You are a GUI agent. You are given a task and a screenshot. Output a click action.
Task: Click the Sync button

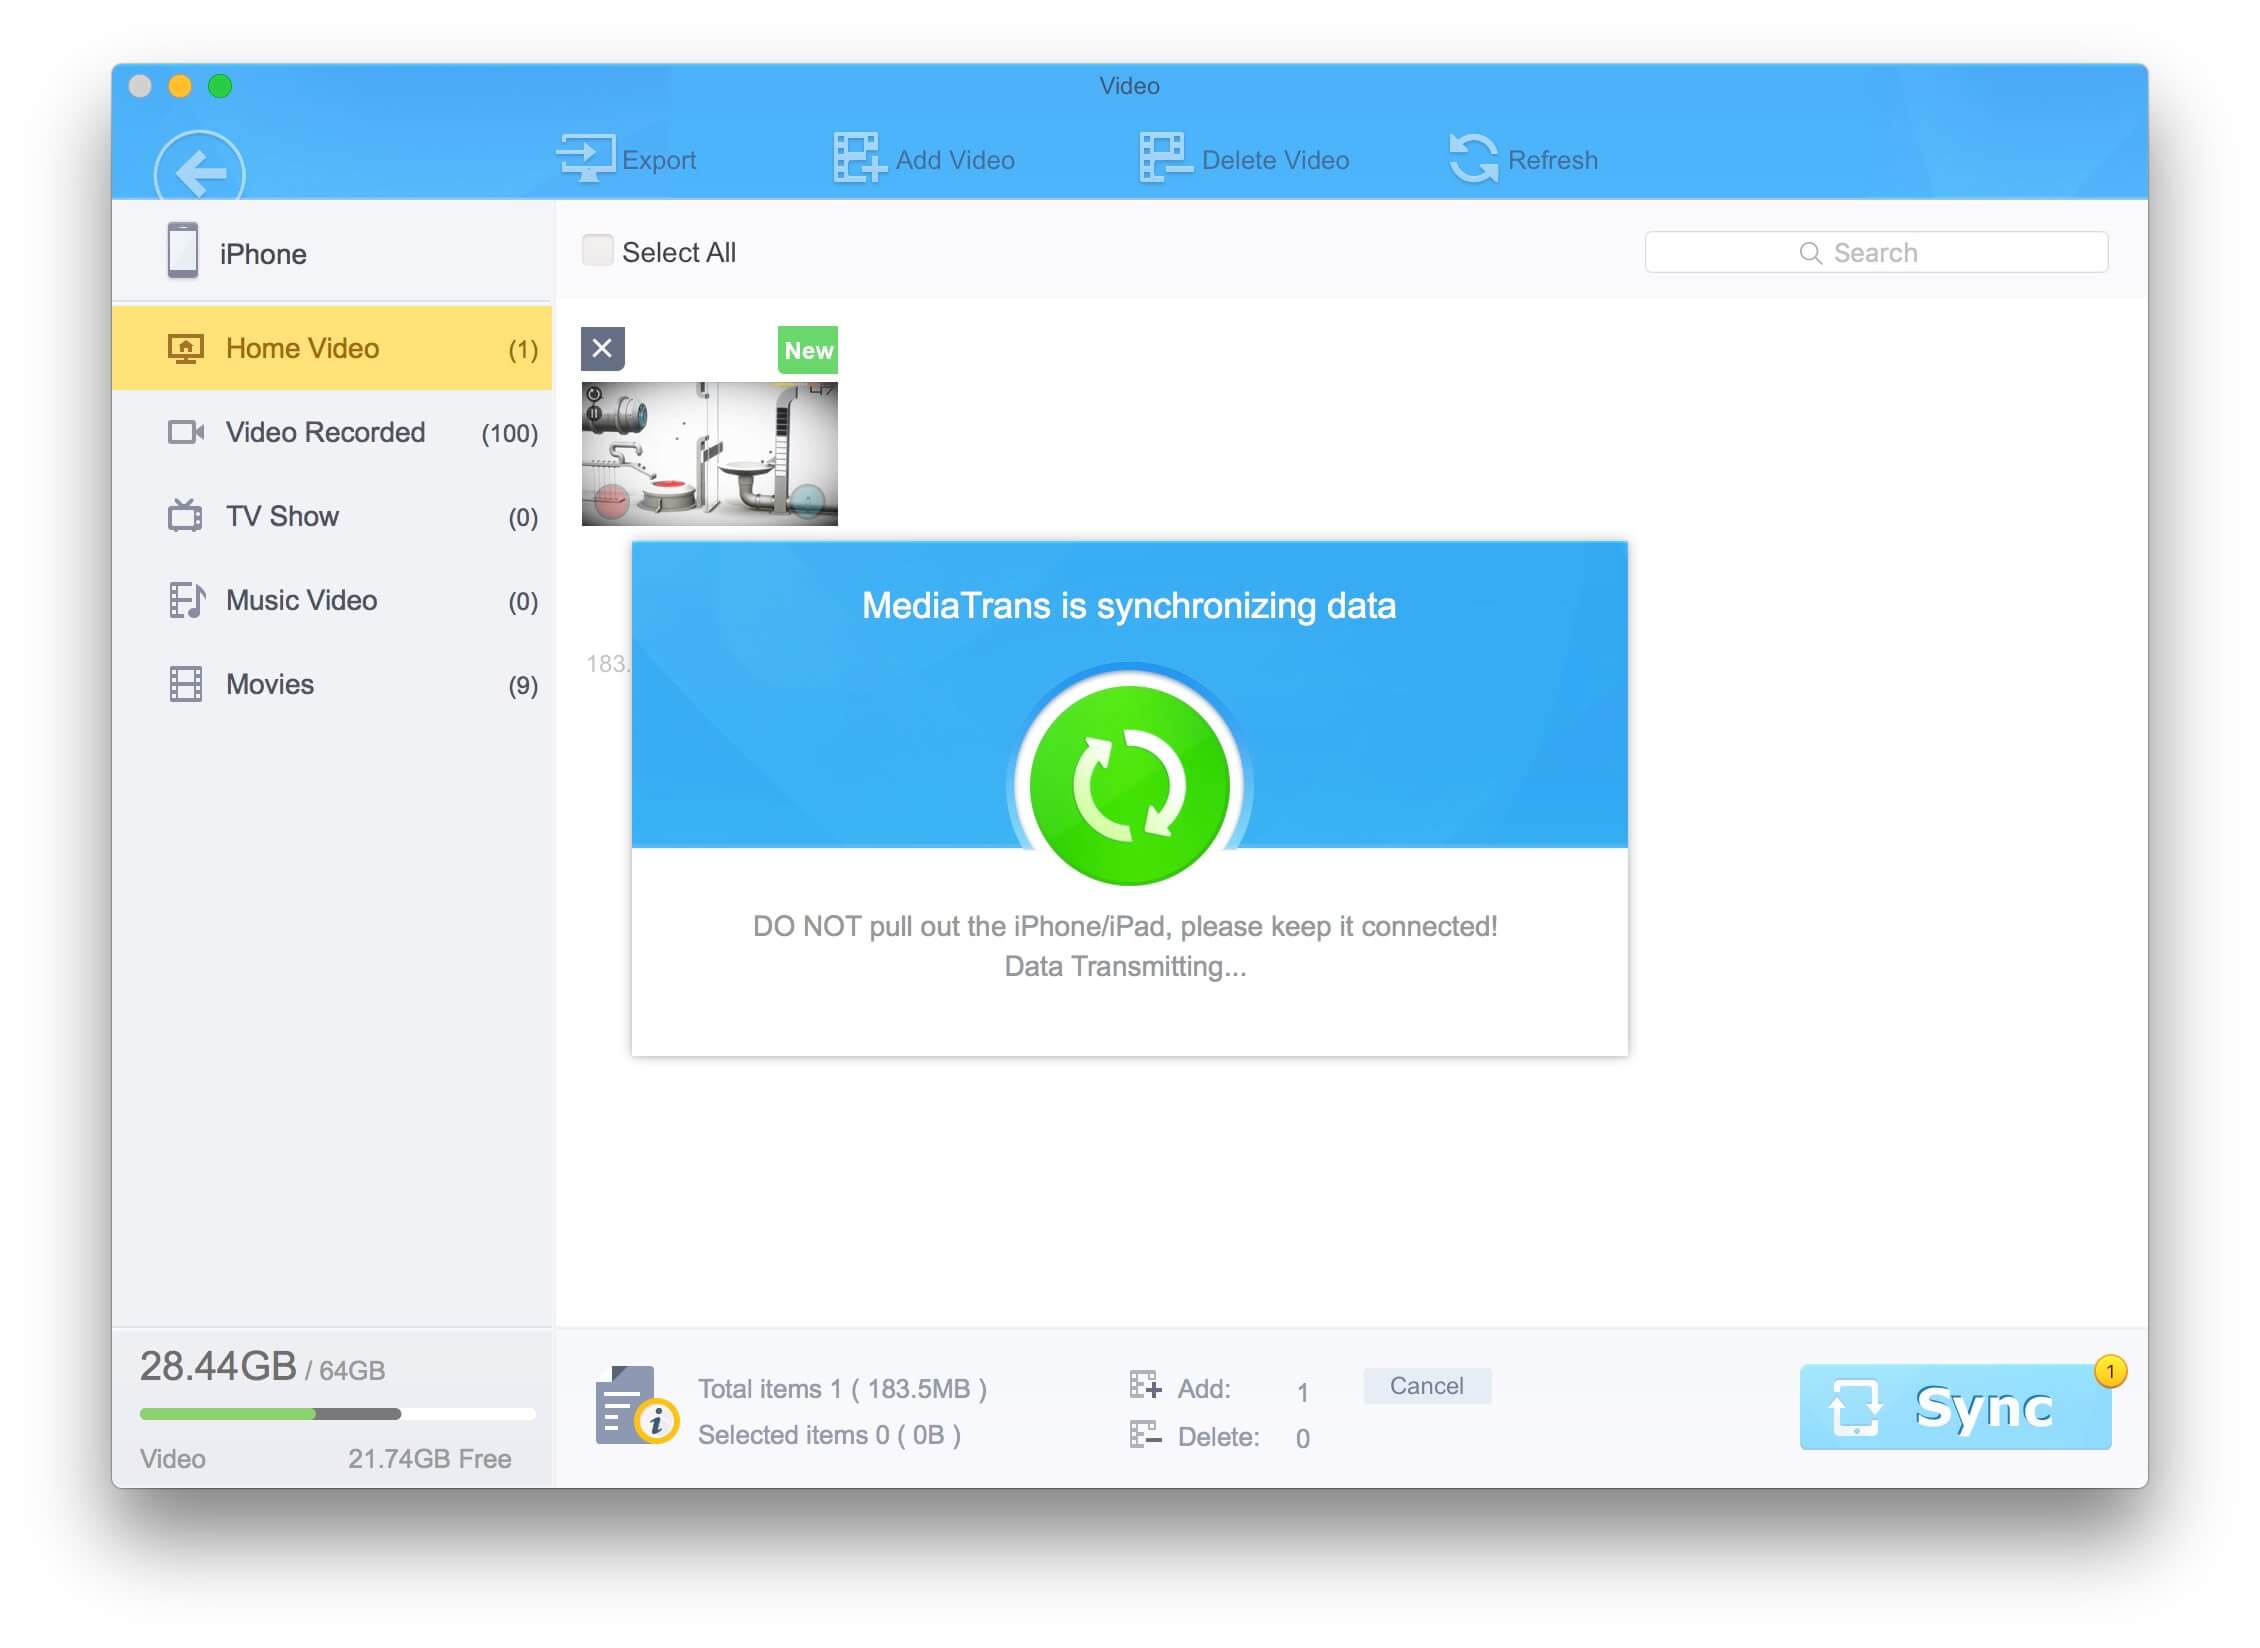coord(1955,1406)
